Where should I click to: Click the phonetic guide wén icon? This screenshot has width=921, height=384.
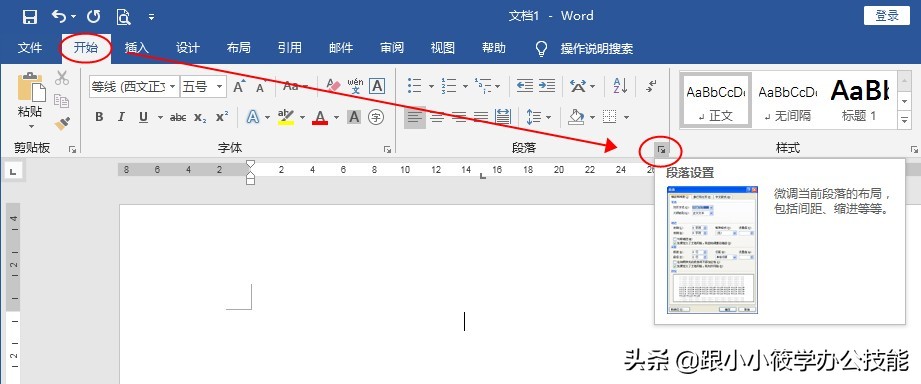355,86
